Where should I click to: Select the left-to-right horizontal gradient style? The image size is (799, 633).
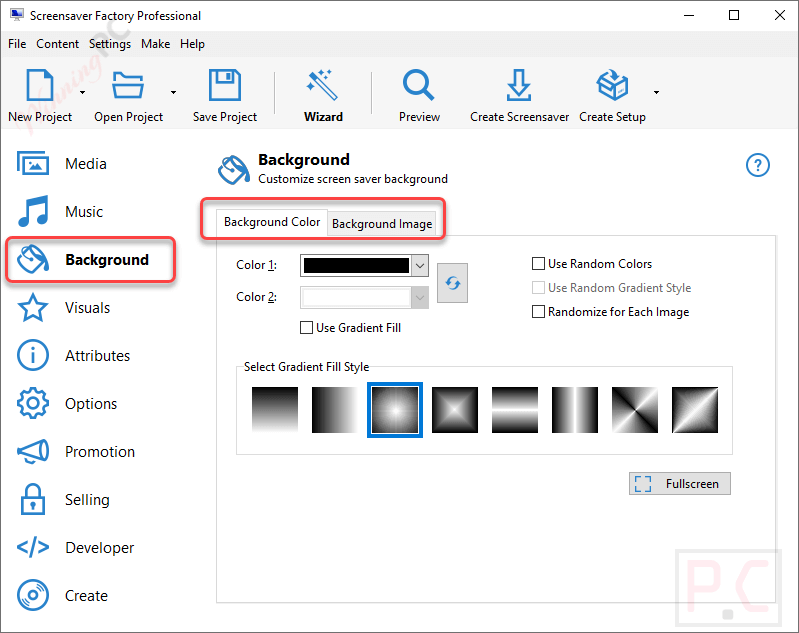pyautogui.click(x=335, y=410)
